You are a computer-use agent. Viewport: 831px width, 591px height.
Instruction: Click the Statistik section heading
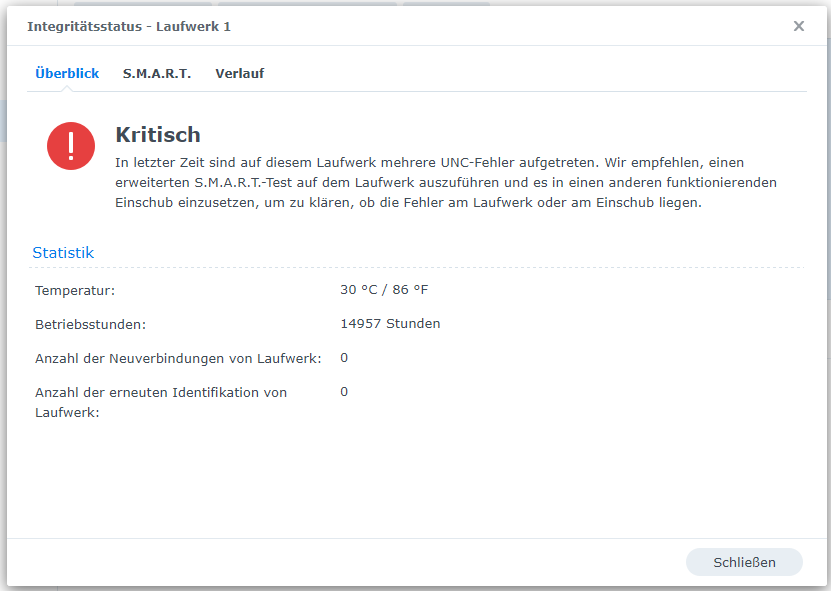point(63,253)
